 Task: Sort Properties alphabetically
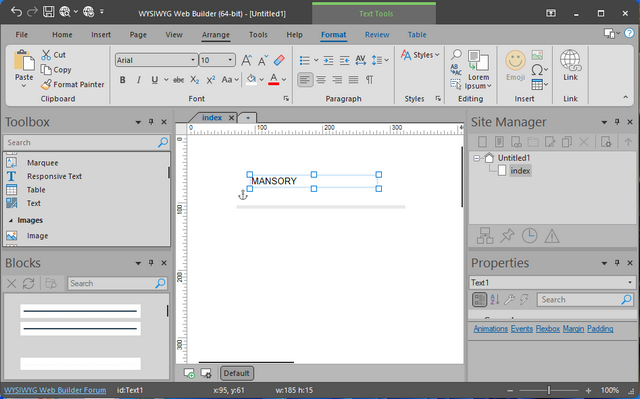click(x=495, y=300)
